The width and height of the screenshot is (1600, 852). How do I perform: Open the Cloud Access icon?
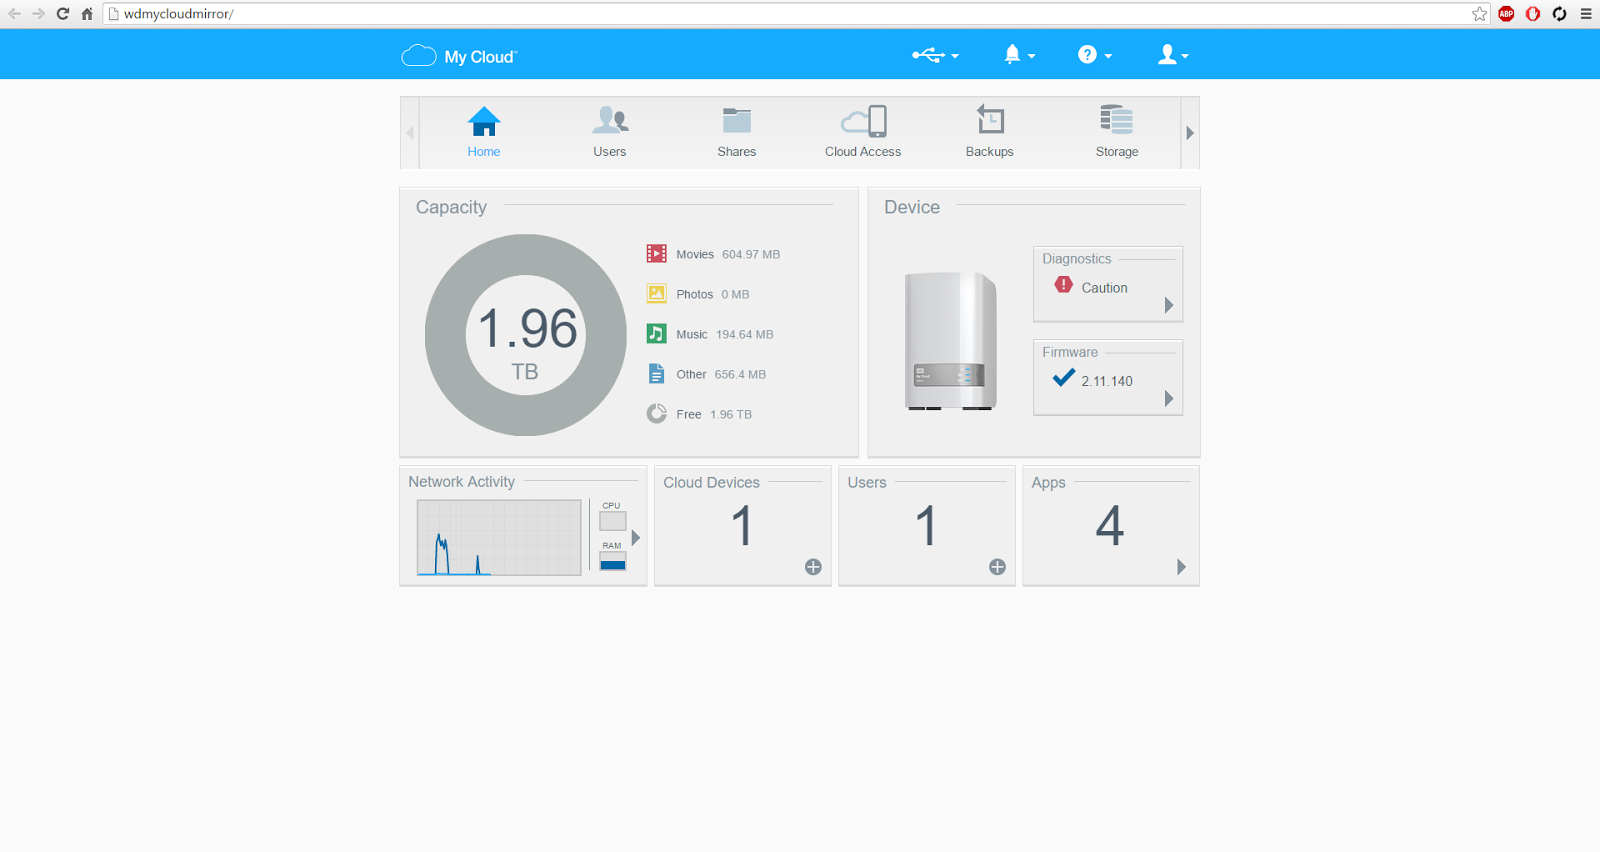[864, 121]
